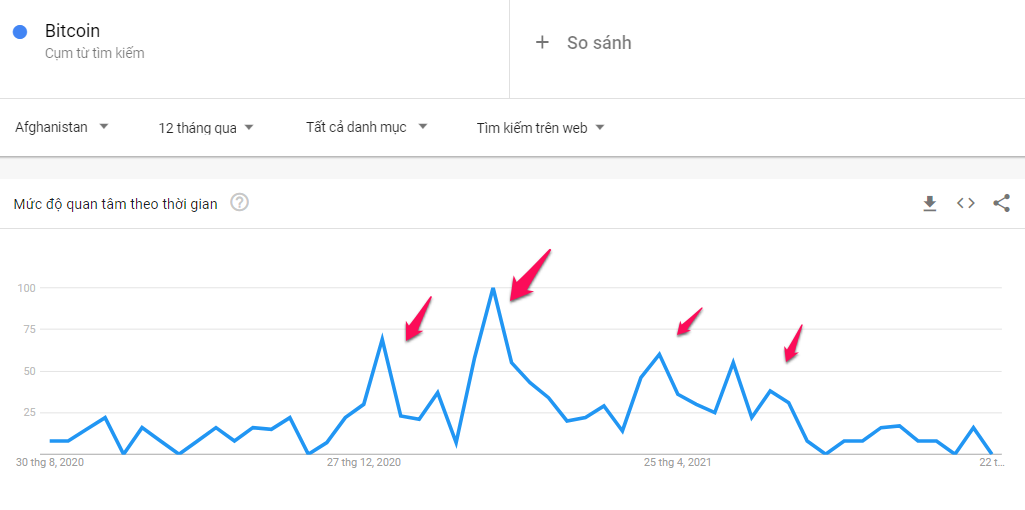Screen dimensions: 1025x510
Task: Click the 25 thg 4, 2021 date label
Action: (678, 462)
